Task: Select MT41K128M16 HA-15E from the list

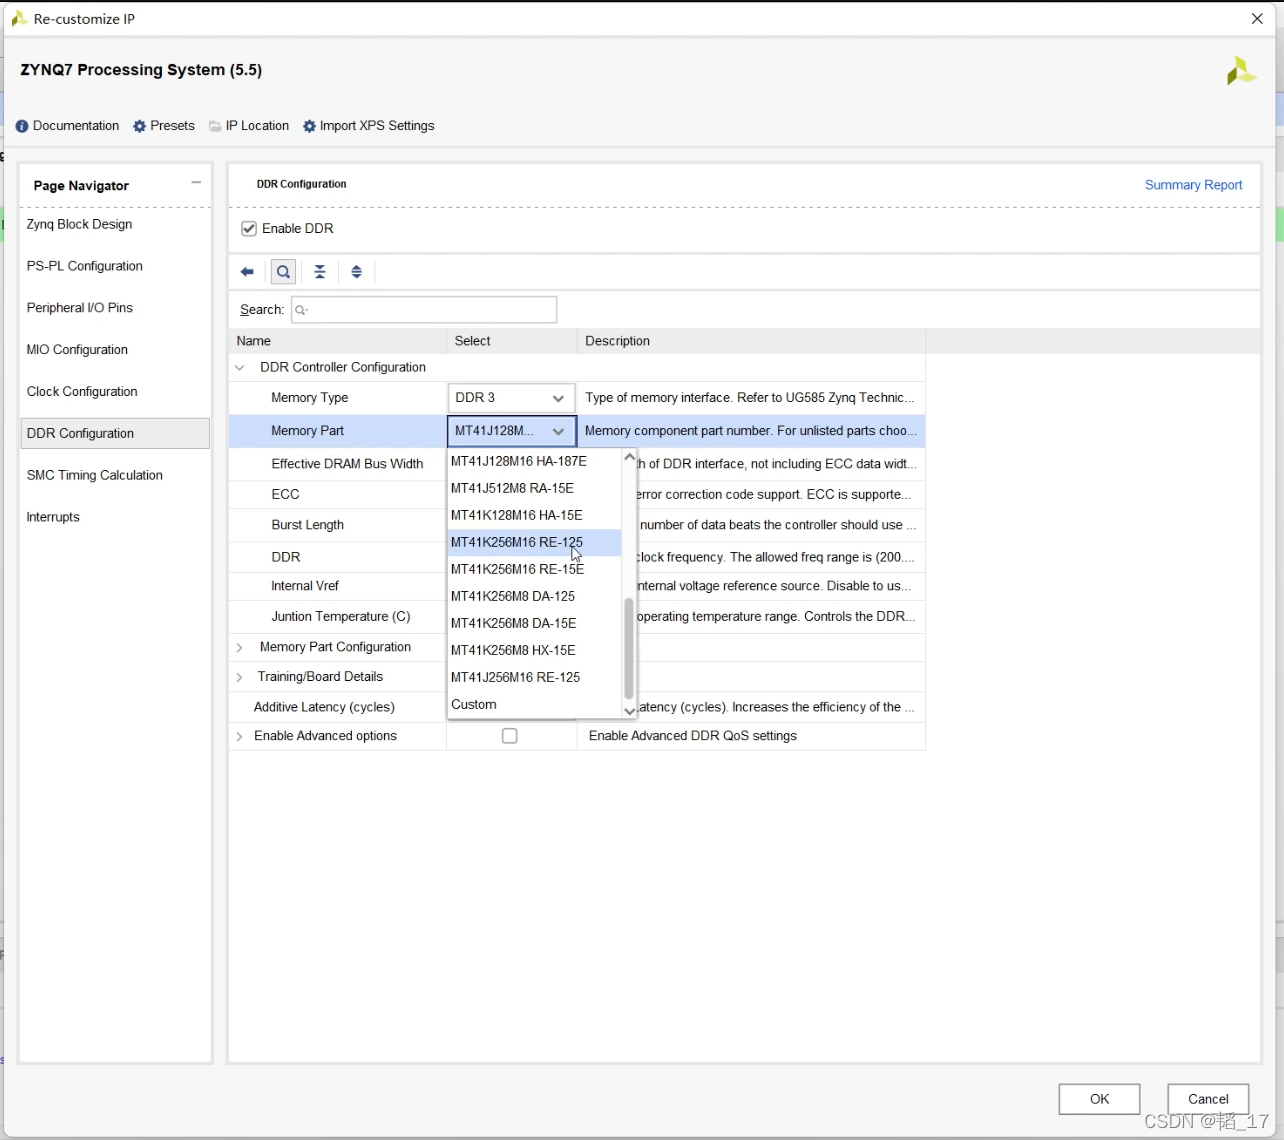Action: 535,515
